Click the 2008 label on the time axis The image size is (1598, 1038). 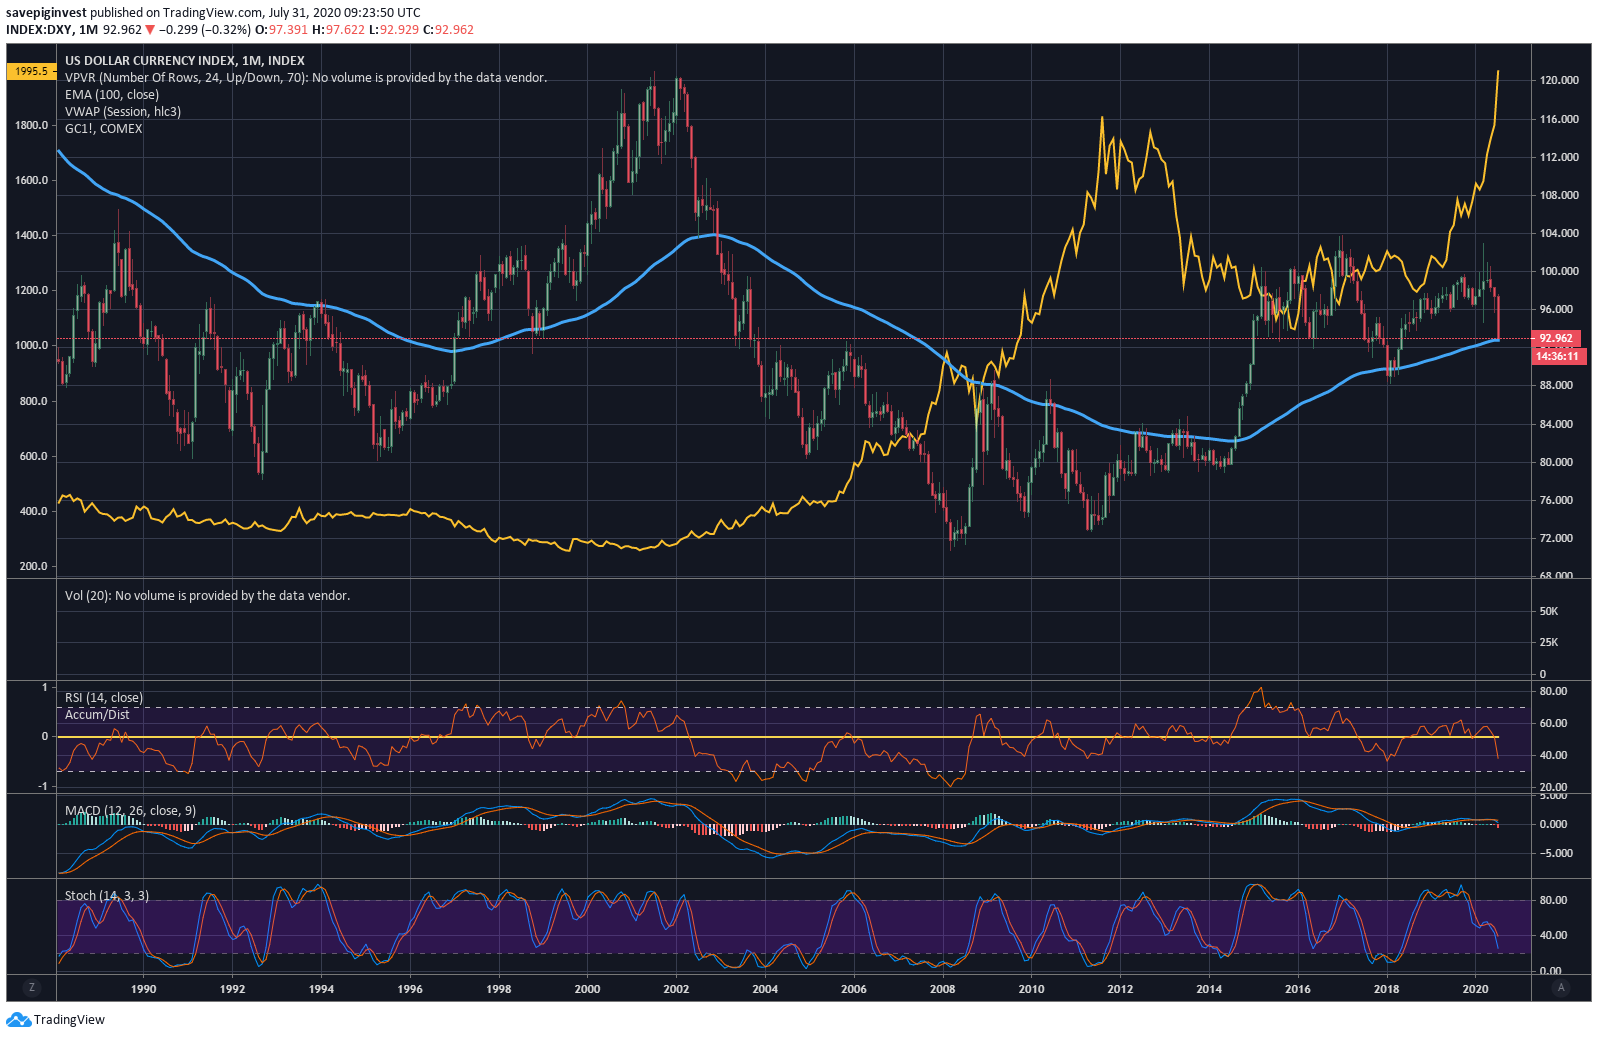pyautogui.click(x=942, y=989)
